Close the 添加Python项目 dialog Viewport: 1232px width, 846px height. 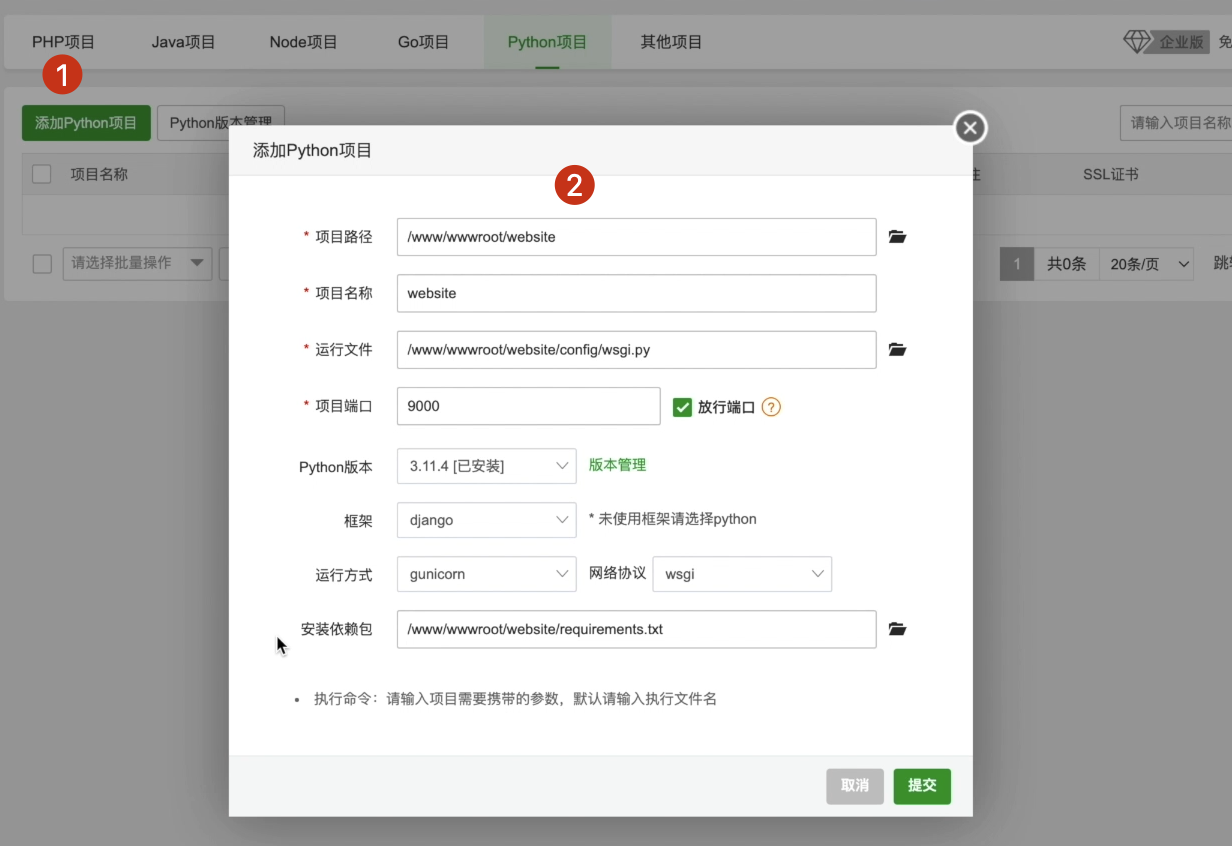click(970, 128)
